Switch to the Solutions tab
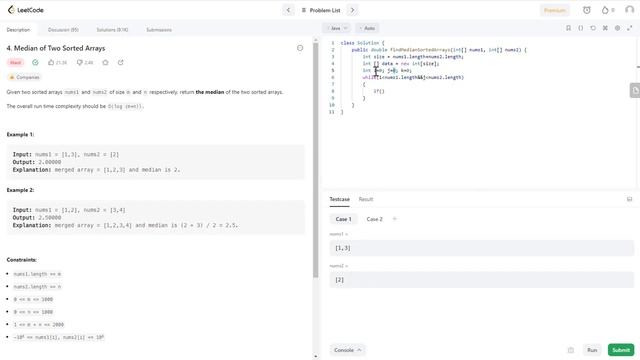This screenshot has height=360, width=640. point(112,30)
